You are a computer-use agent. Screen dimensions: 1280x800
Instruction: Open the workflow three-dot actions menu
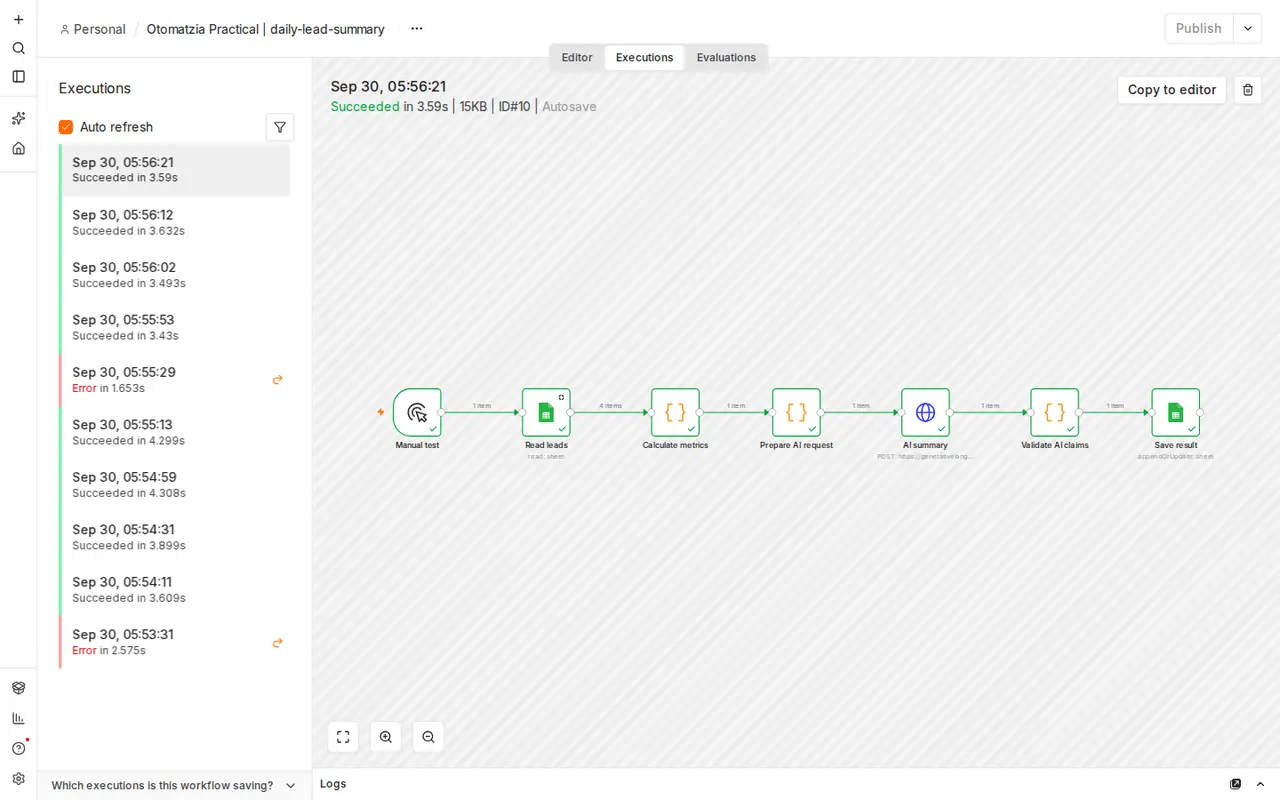[417, 29]
